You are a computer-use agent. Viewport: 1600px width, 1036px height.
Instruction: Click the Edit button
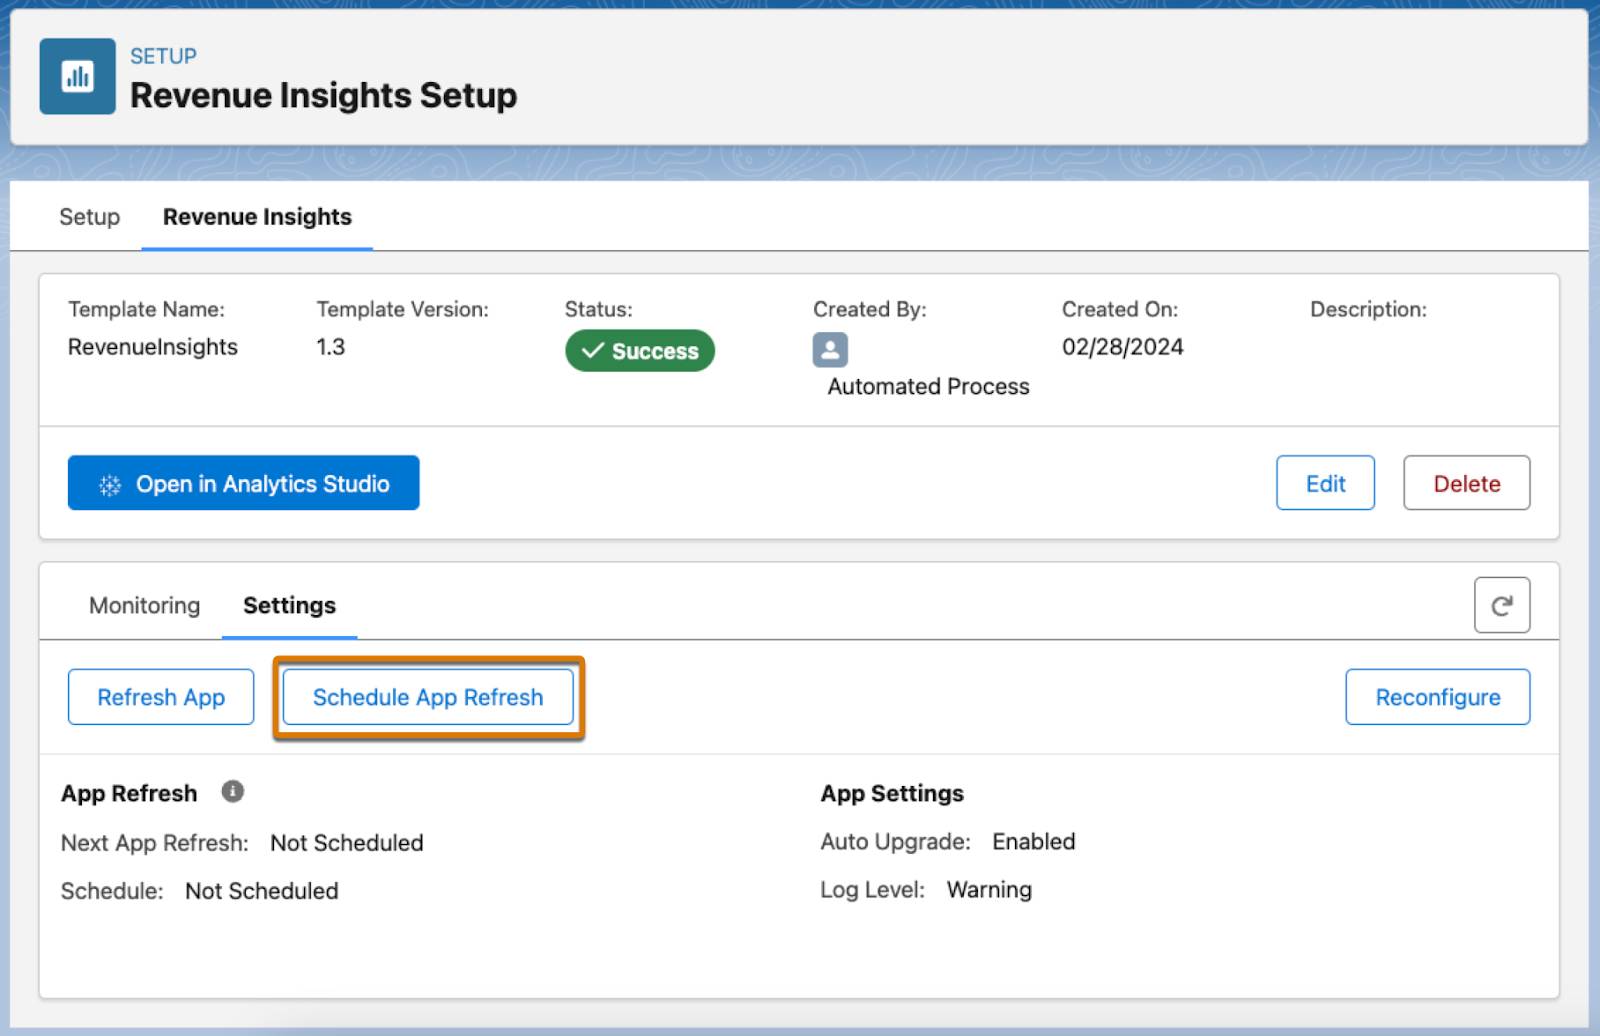pyautogui.click(x=1325, y=483)
